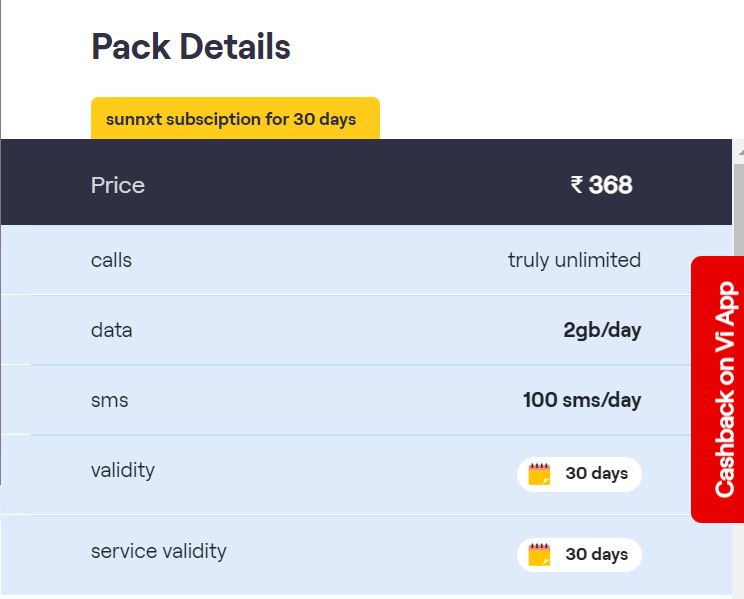Image resolution: width=744 pixels, height=599 pixels.
Task: Click the truly unlimited calls value
Action: click(574, 260)
